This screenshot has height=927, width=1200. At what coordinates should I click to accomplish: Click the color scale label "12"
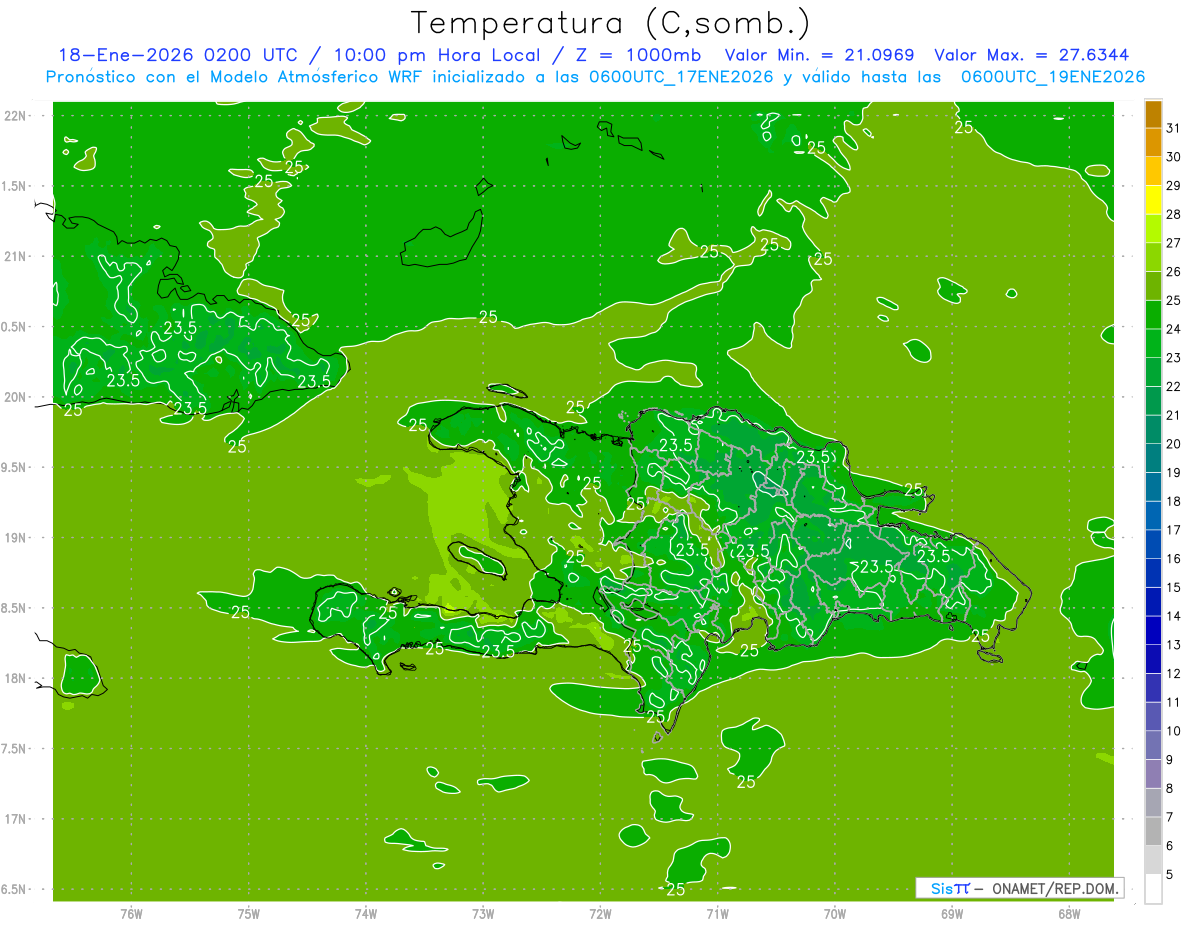1173,673
